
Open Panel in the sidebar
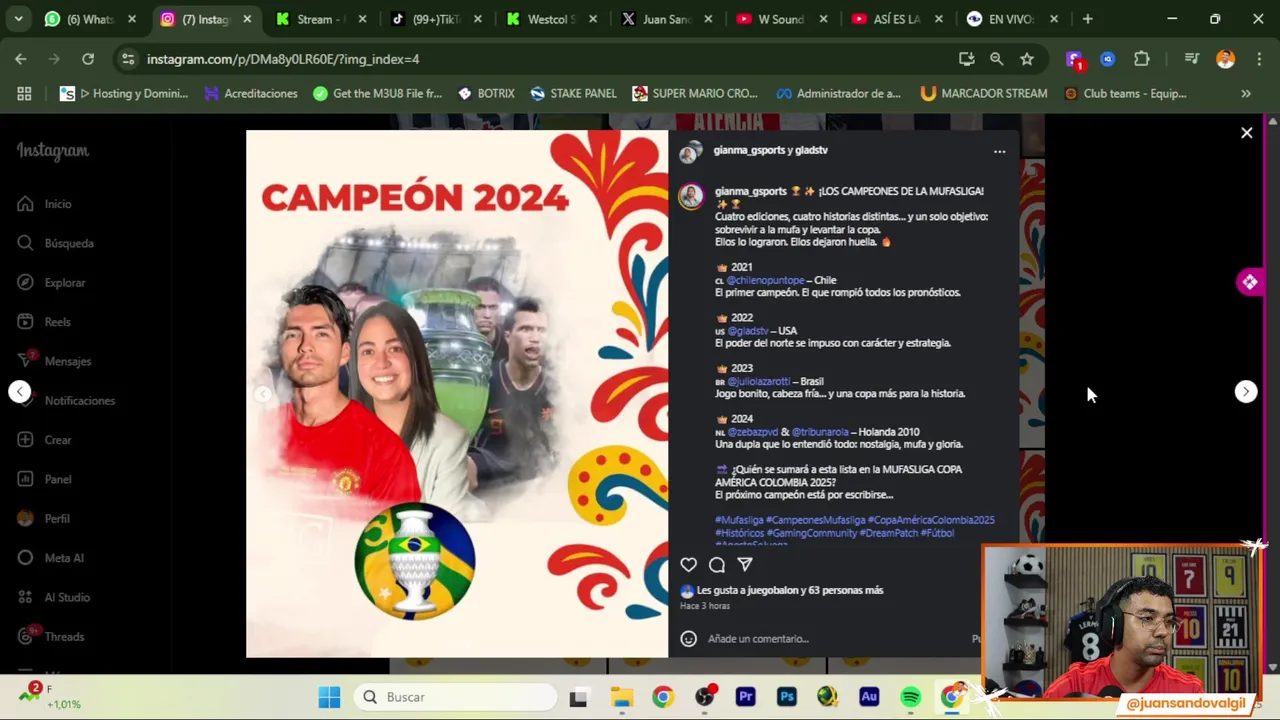[45, 479]
